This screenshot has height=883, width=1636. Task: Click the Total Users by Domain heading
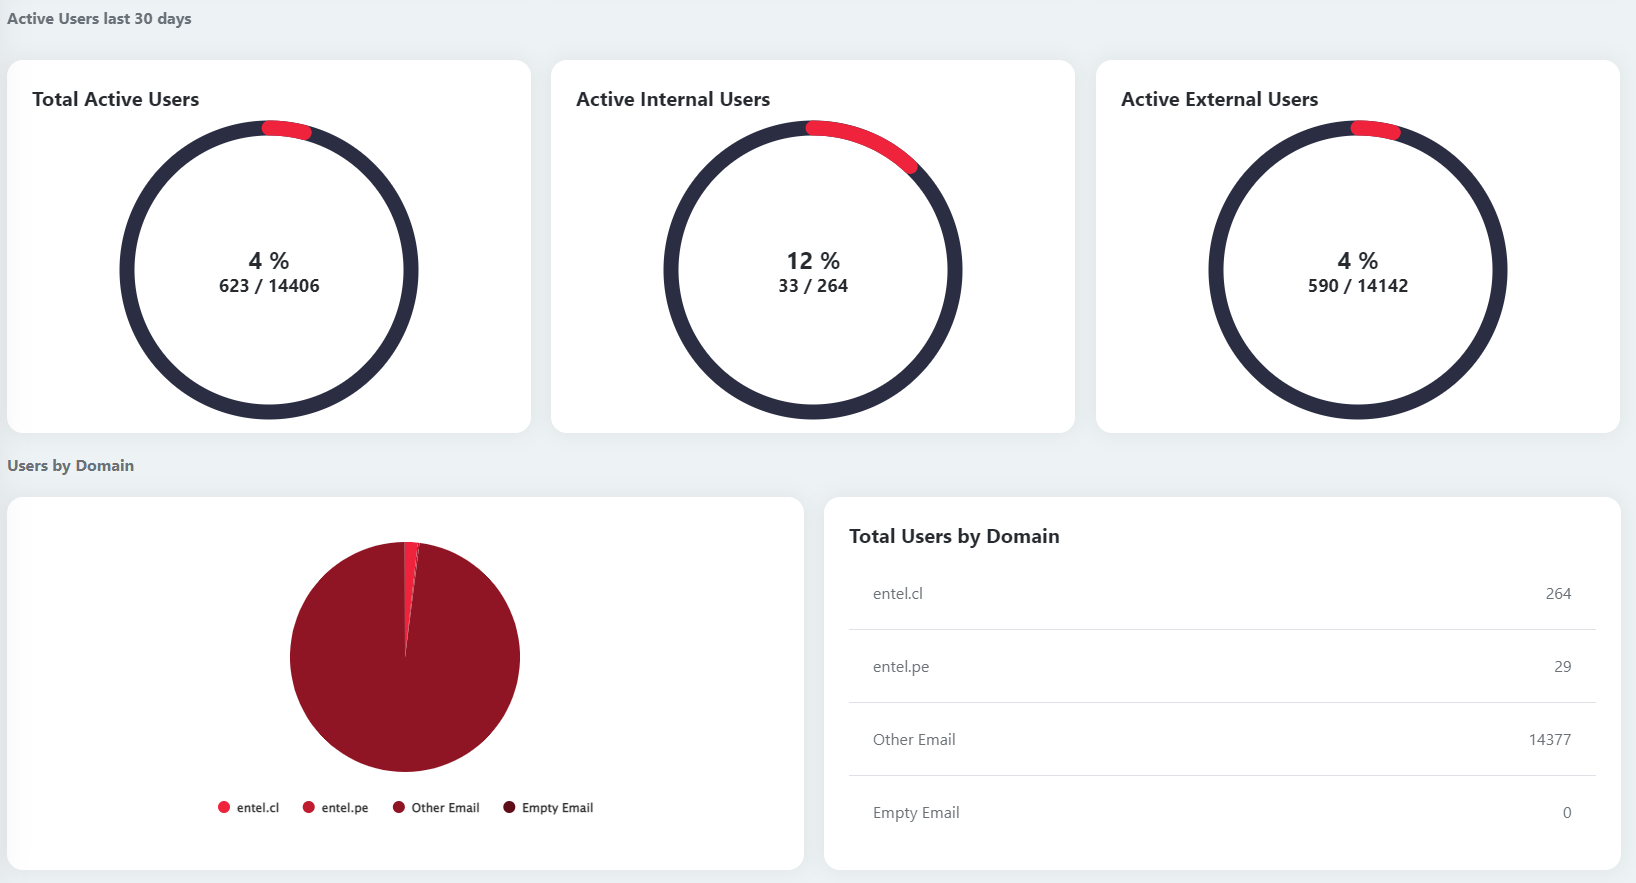(954, 536)
